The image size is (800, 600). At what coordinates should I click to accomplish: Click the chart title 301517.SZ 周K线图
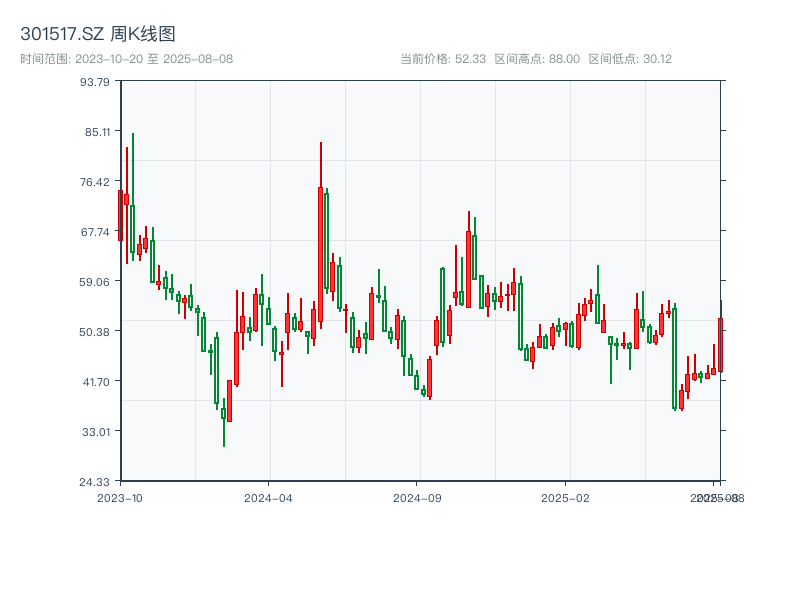(x=98, y=34)
